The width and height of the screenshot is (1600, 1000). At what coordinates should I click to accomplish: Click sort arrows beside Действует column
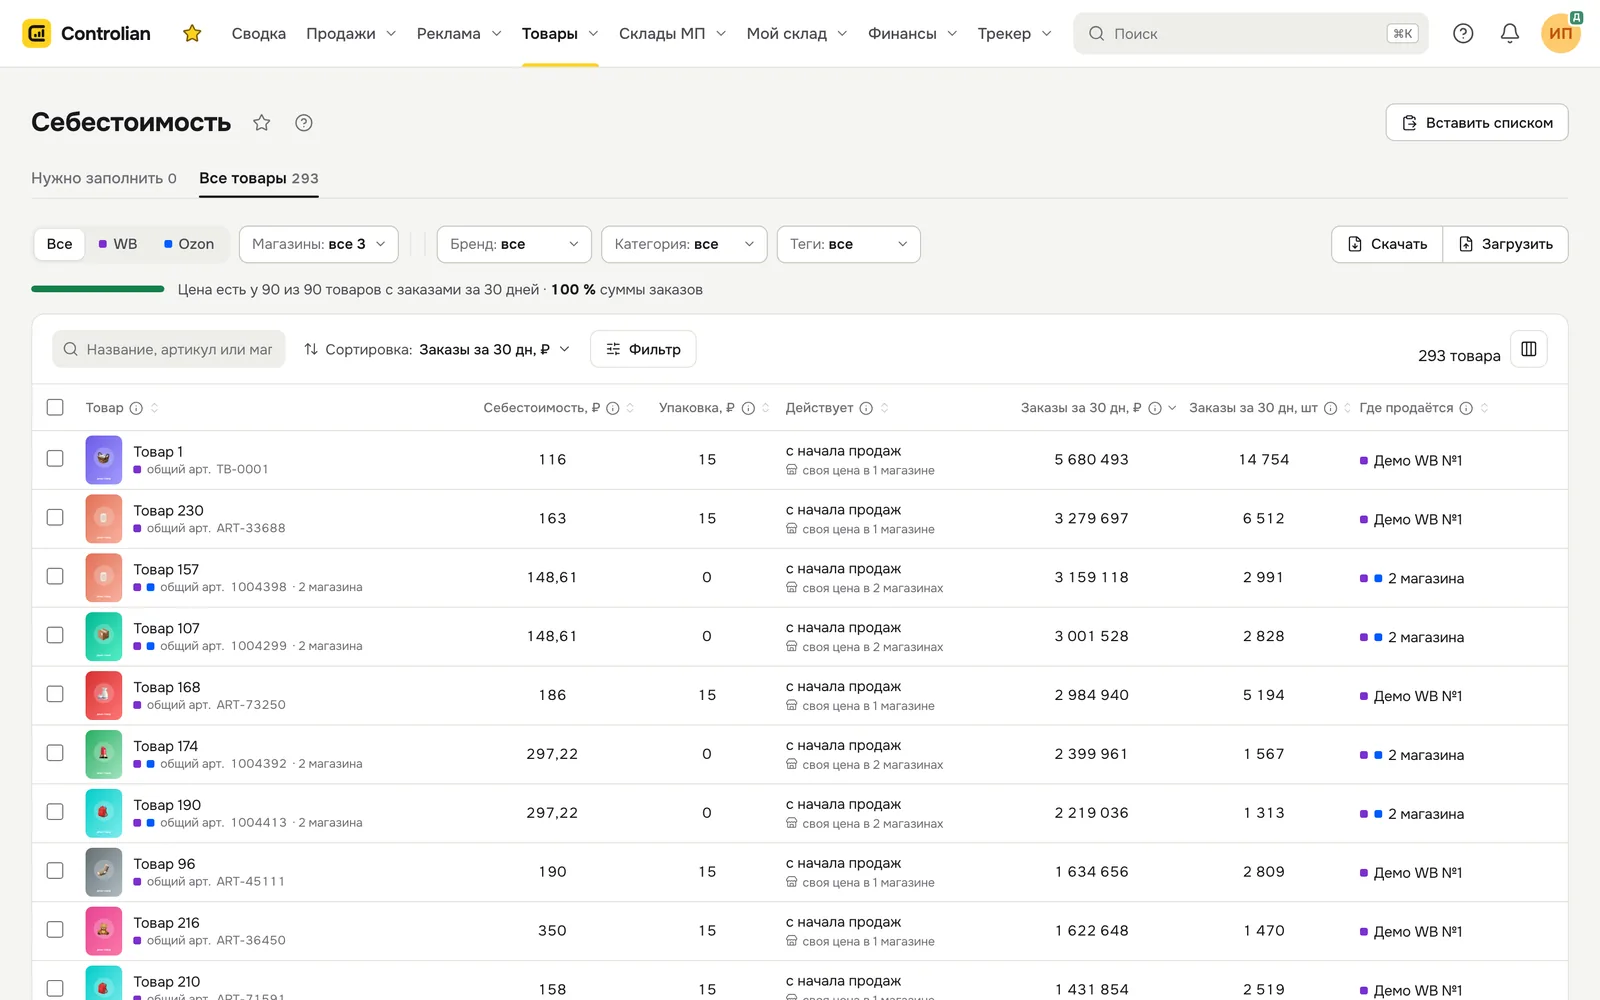[x=884, y=408]
